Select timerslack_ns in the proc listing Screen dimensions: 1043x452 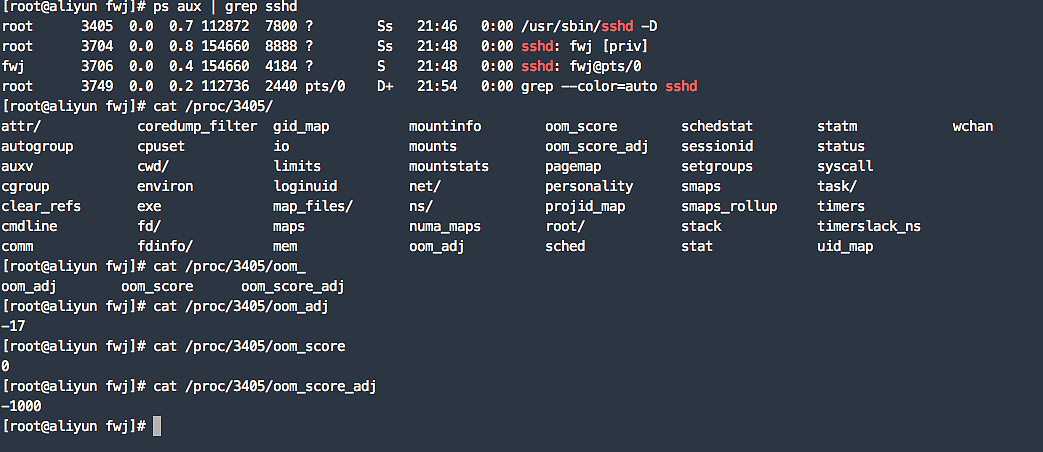(x=868, y=226)
